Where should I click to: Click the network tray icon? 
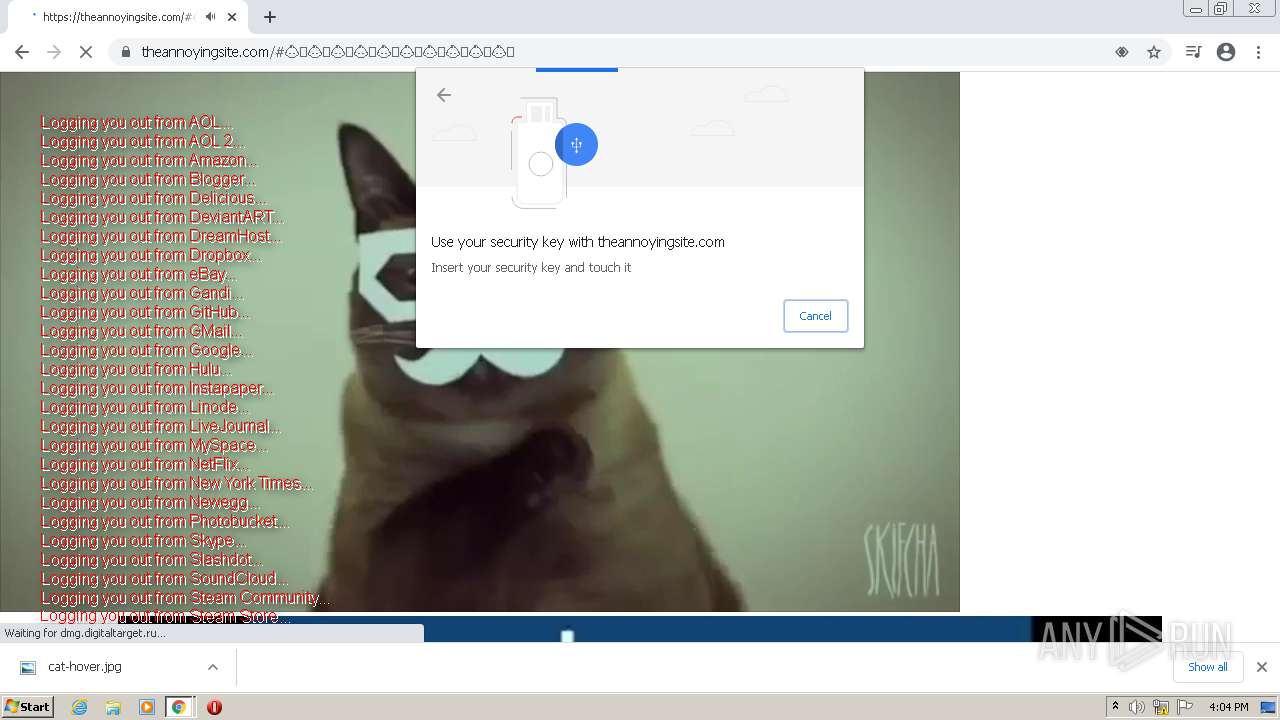pos(1161,707)
